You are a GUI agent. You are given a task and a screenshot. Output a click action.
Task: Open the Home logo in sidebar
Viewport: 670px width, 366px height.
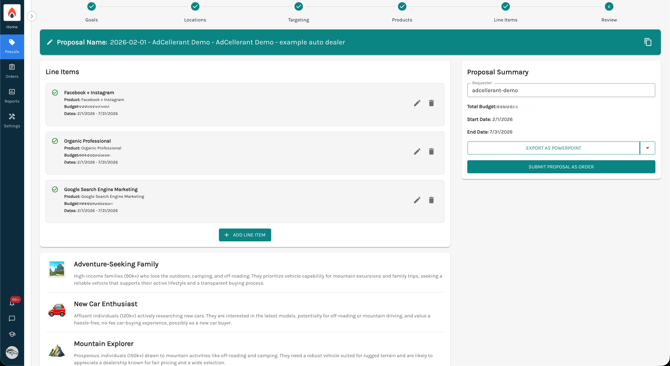(12, 13)
